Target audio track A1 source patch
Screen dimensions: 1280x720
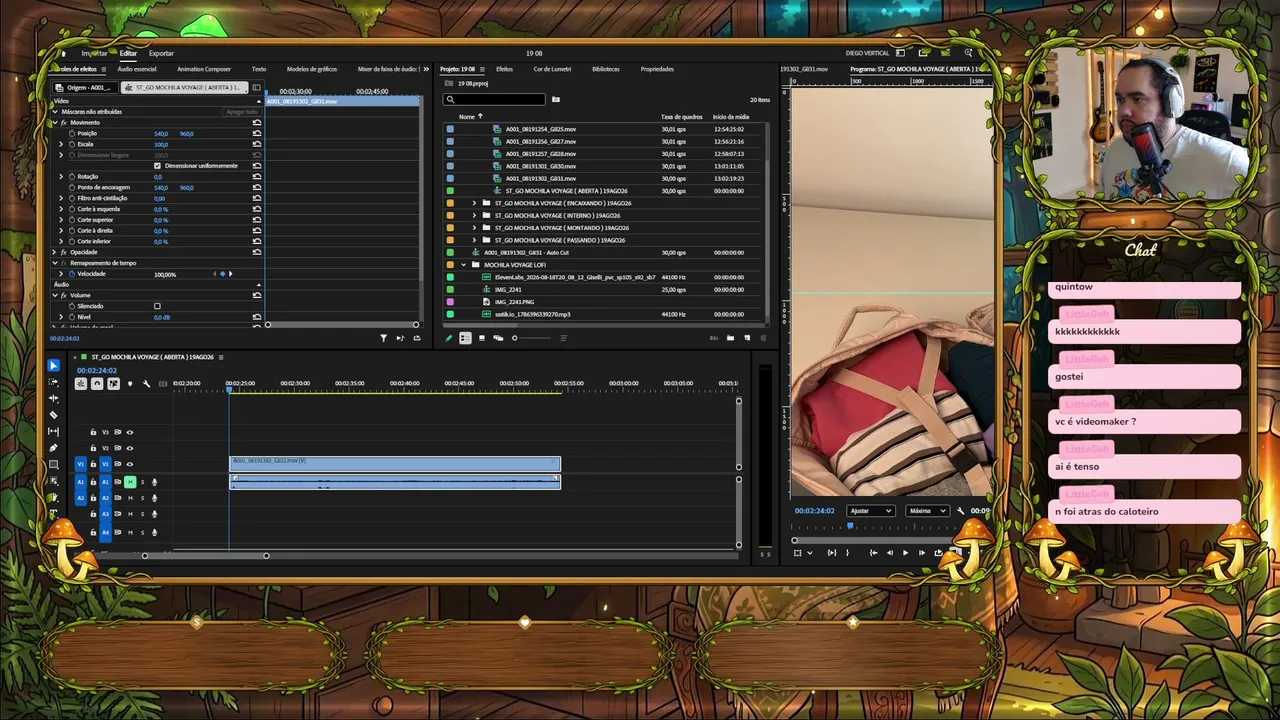pyautogui.click(x=81, y=482)
